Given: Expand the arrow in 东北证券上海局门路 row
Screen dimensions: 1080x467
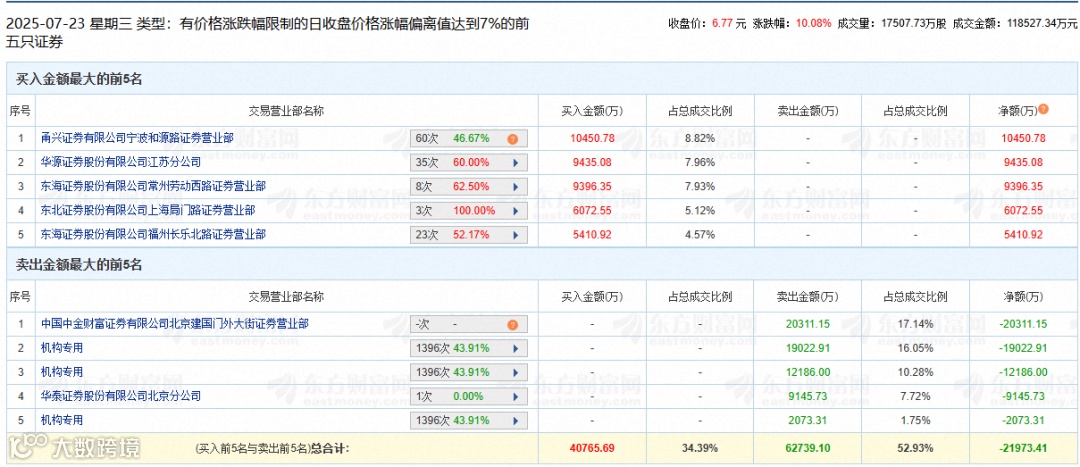Looking at the screenshot, I should click(515, 211).
